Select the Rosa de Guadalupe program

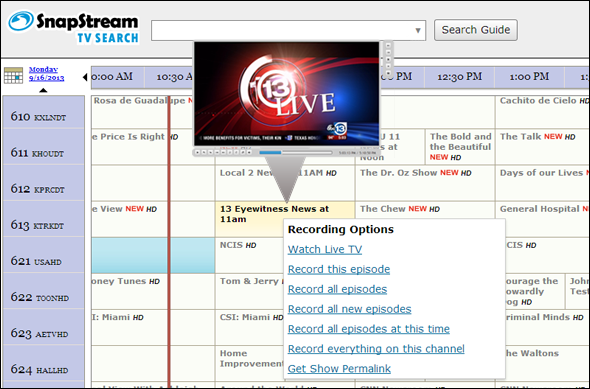pyautogui.click(x=142, y=112)
